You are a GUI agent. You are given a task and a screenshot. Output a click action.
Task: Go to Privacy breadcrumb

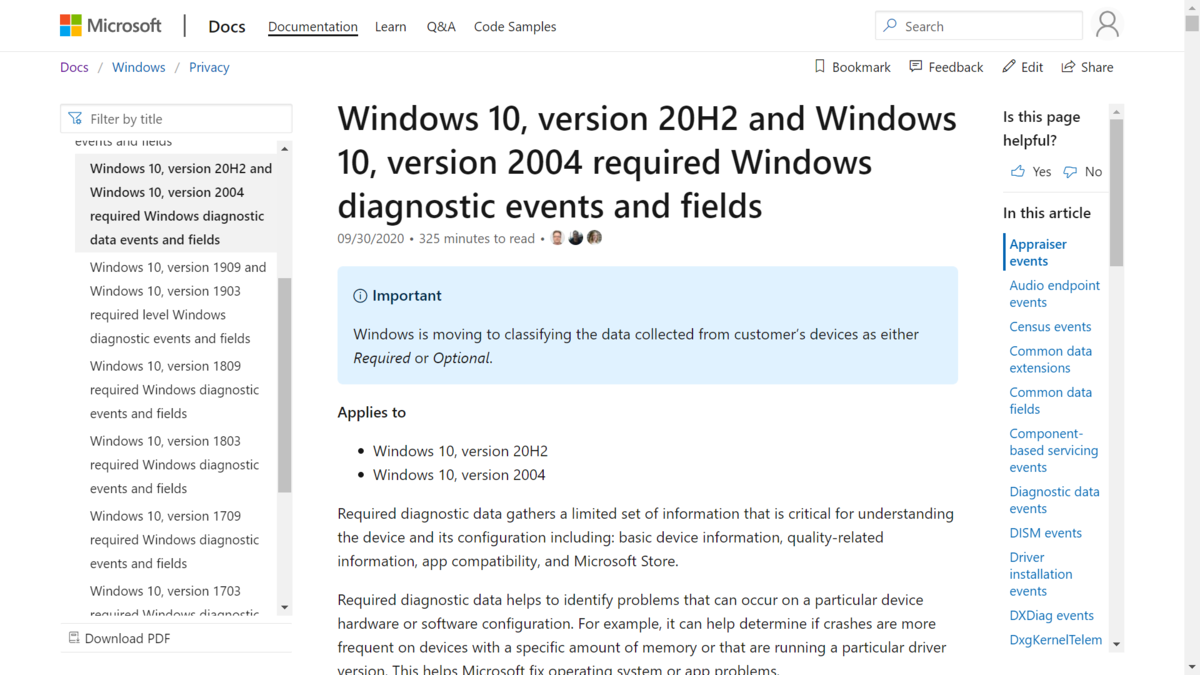point(209,67)
